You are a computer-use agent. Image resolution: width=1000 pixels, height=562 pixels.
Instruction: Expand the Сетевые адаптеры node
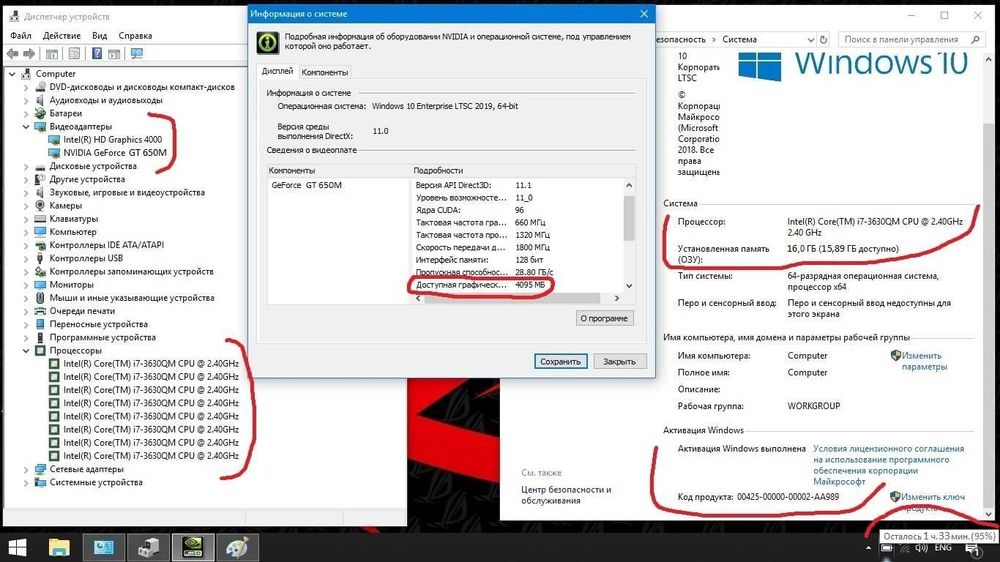pyautogui.click(x=26, y=470)
